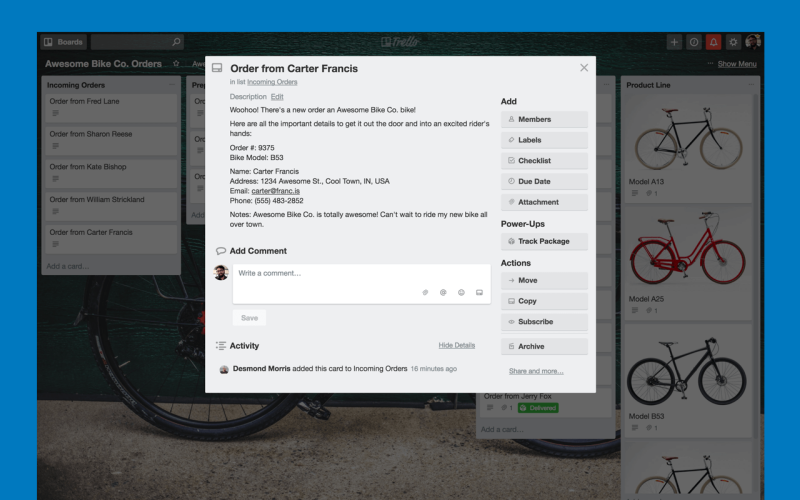
Task: Open Model A25 red bike card
Action: coord(688,264)
